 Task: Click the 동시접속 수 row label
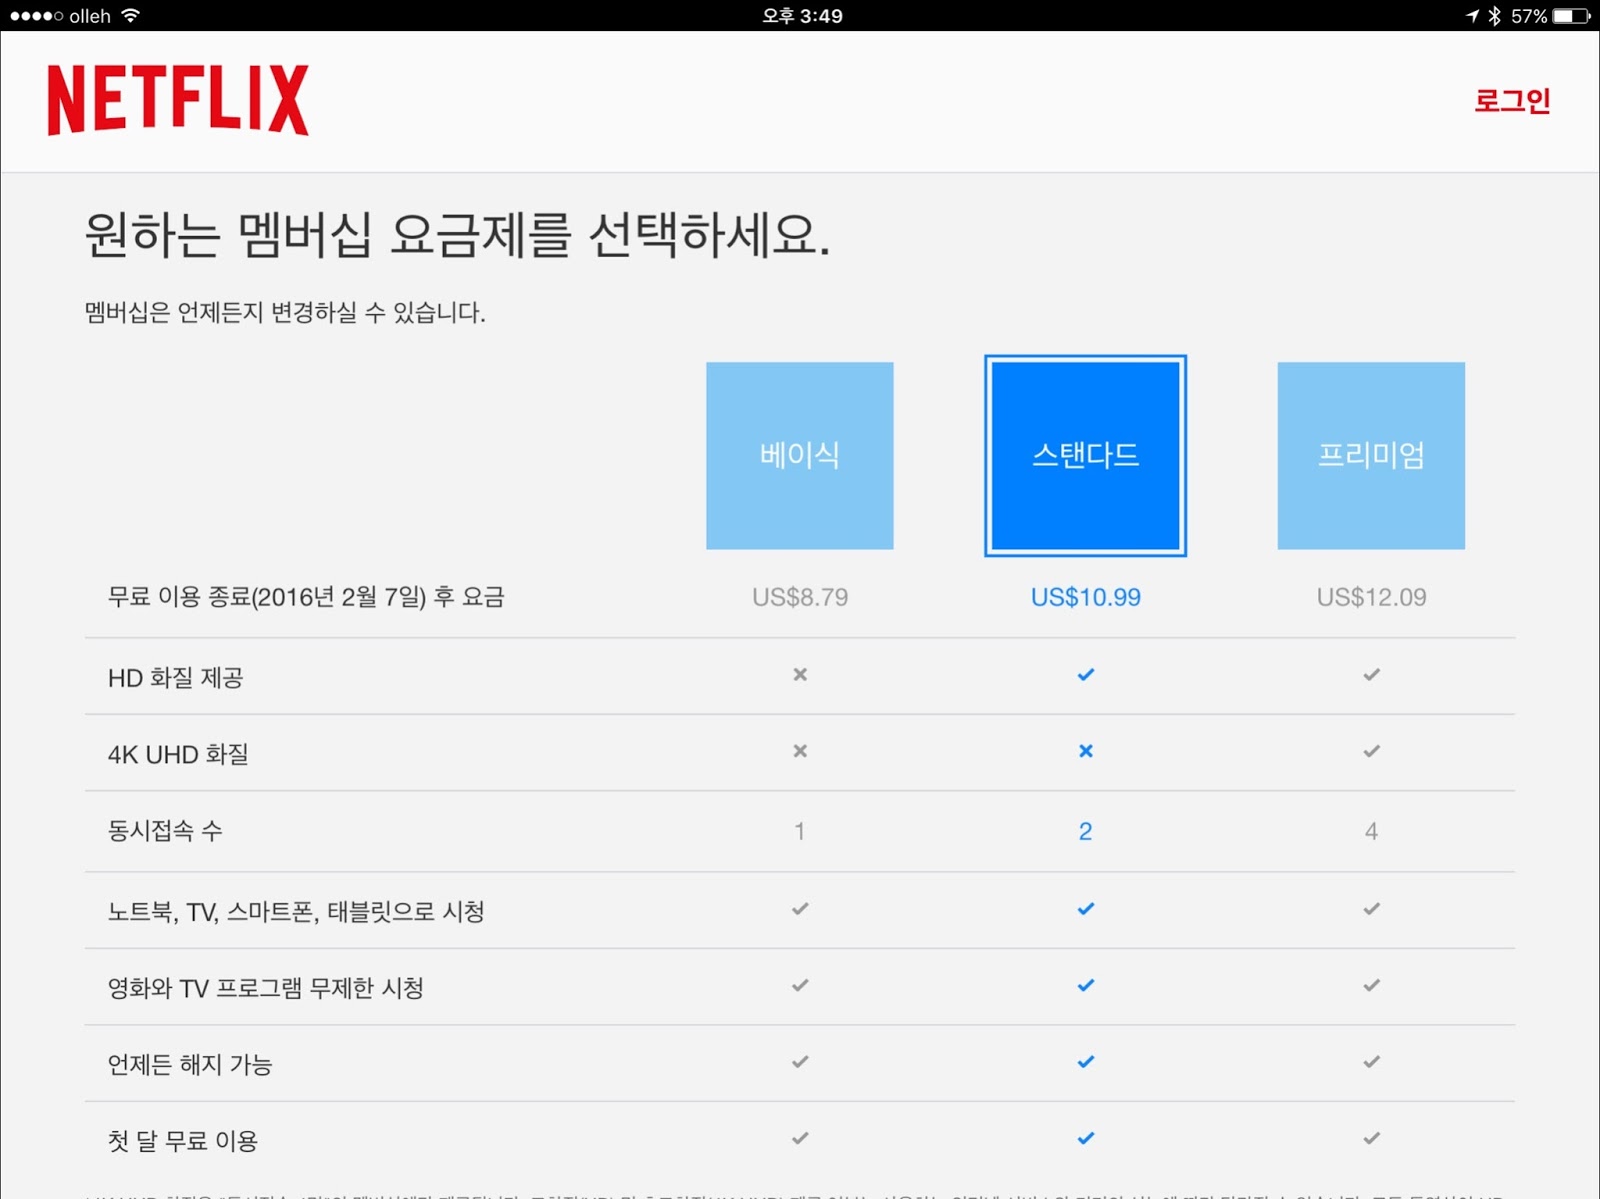(165, 831)
